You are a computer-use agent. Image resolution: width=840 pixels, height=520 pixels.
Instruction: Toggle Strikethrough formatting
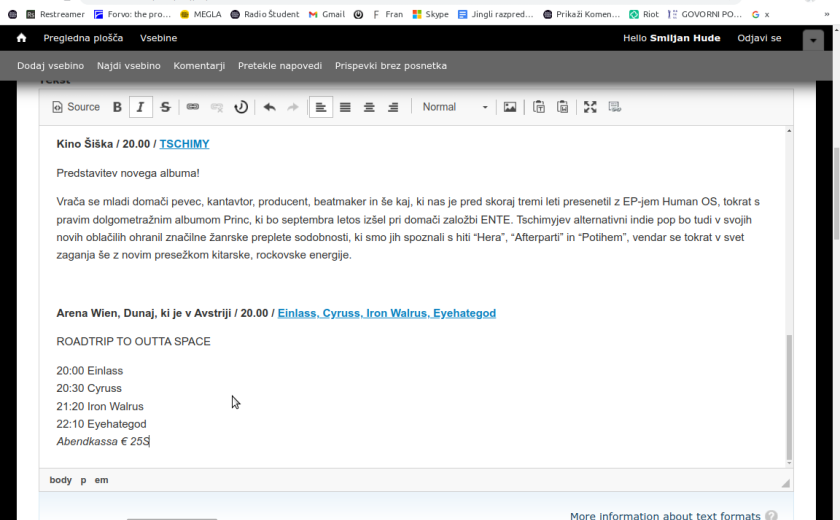[165, 107]
